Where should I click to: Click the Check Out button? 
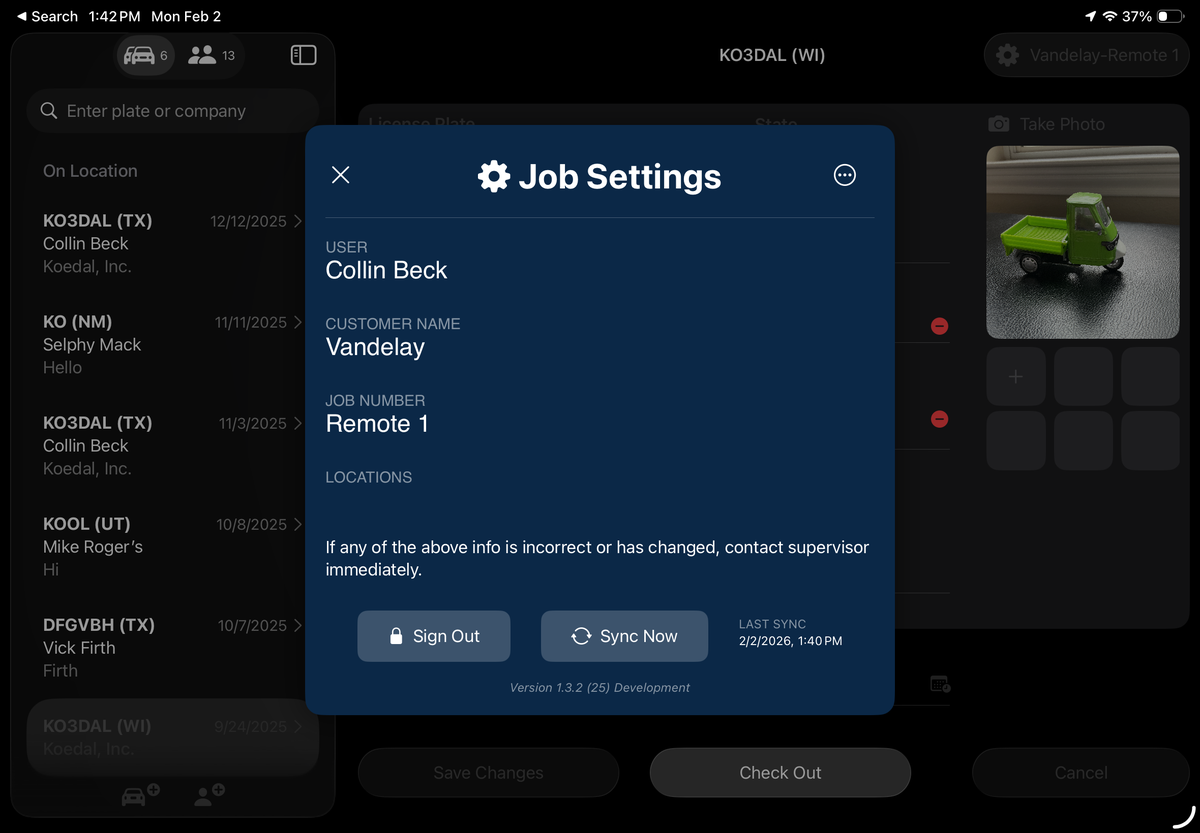click(780, 773)
